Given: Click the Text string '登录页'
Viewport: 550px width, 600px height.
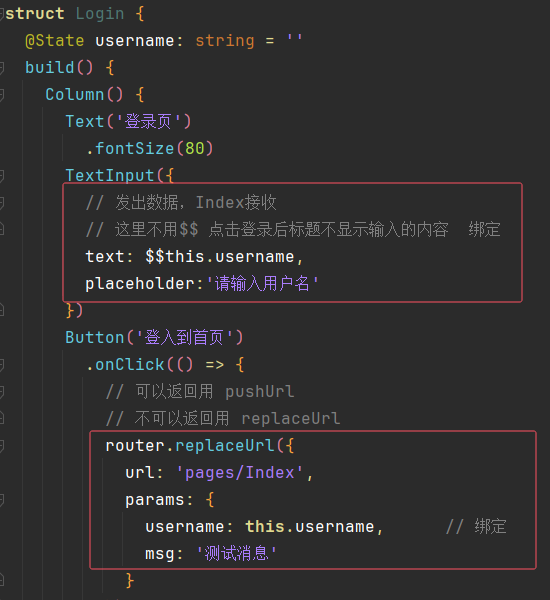Looking at the screenshot, I should tap(148, 122).
